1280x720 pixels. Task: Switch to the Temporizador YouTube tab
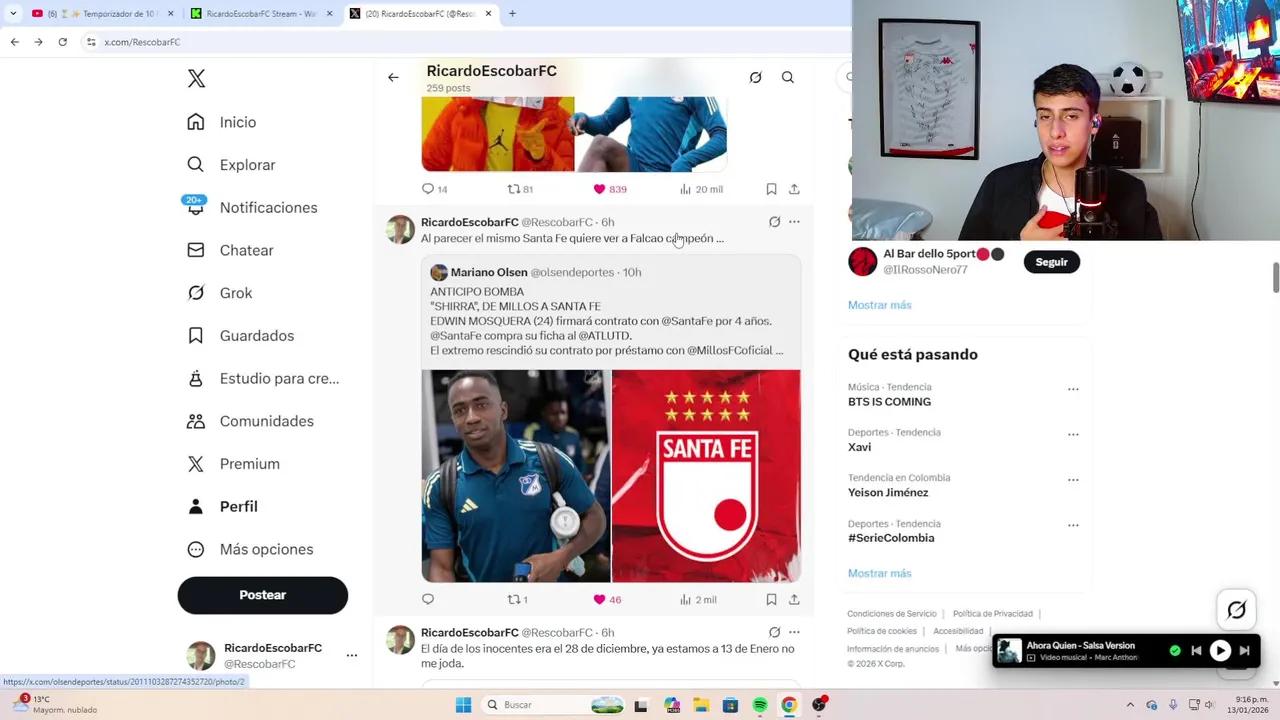pyautogui.click(x=102, y=14)
